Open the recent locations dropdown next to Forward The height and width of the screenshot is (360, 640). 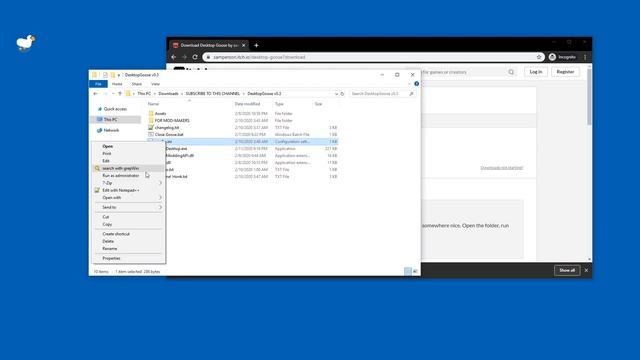click(113, 94)
